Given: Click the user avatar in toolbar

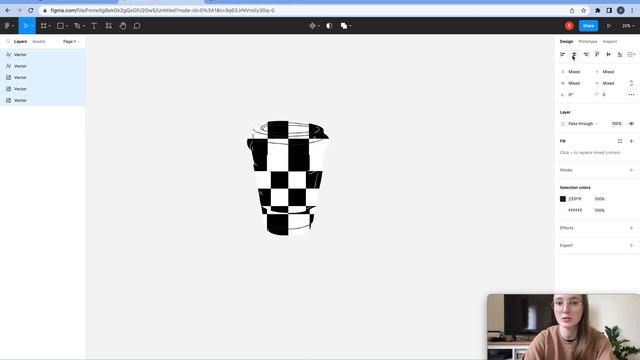Looking at the screenshot, I should (x=569, y=26).
